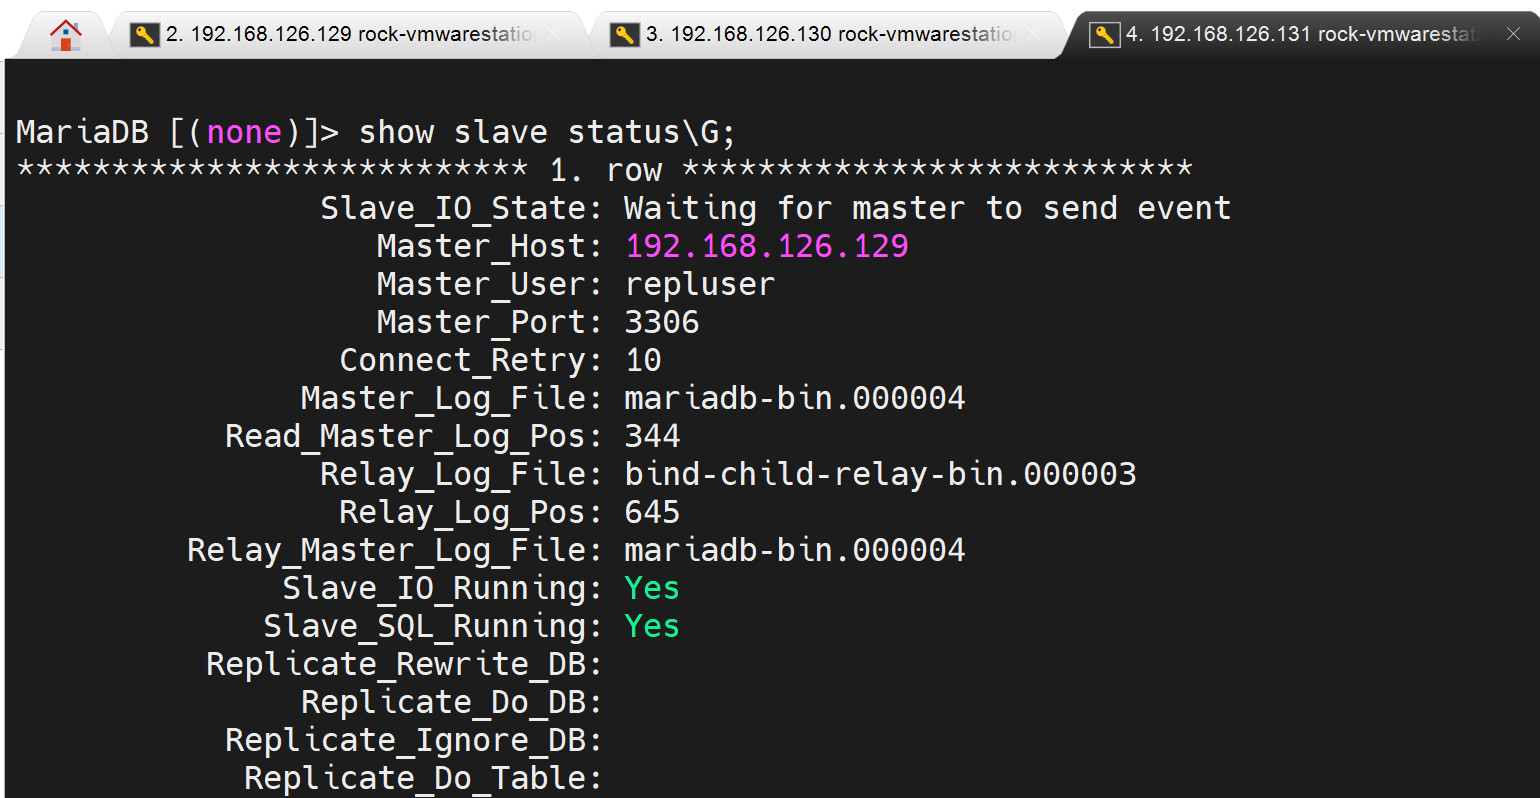Click the Read_Master_Log_Pos value 344
The width and height of the screenshot is (1540, 798).
652,436
